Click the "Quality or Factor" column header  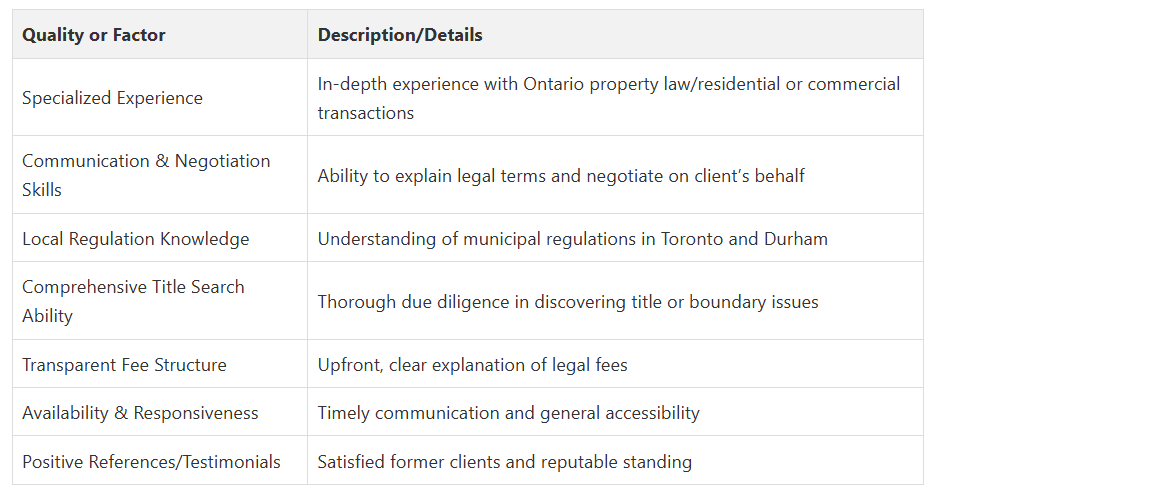(94, 35)
